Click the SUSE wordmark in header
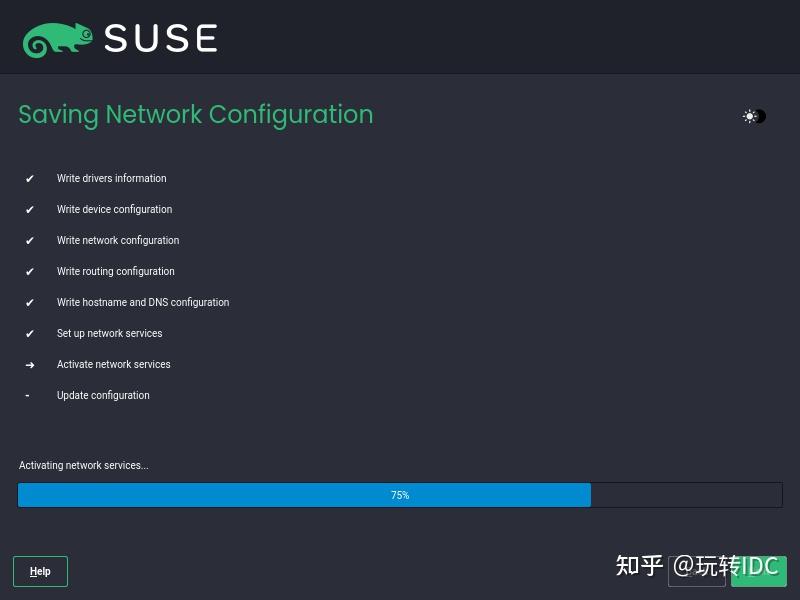The image size is (800, 600). (160, 37)
